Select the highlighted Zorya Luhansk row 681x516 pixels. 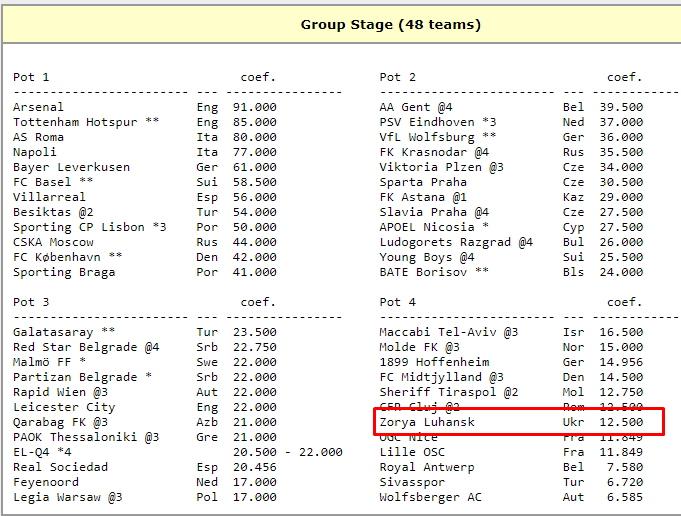coord(518,422)
